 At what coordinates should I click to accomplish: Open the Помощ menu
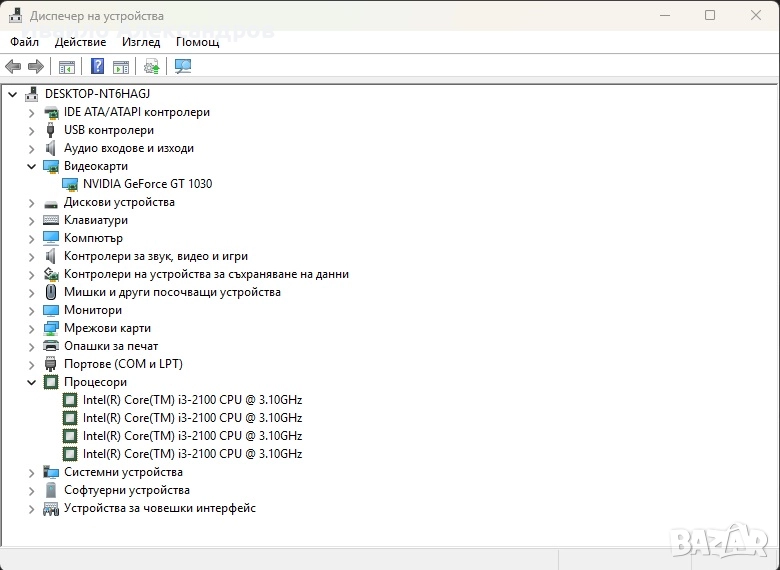198,42
